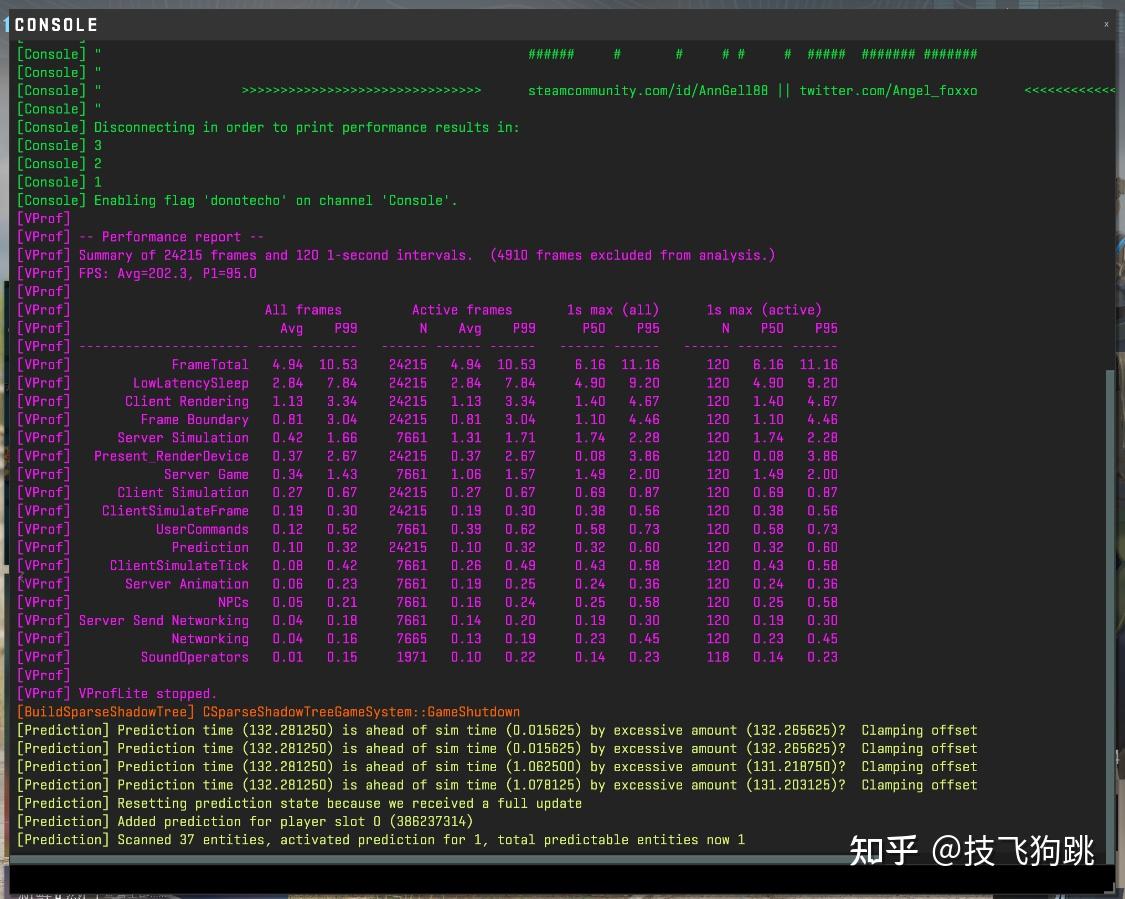Viewport: 1125px width, 899px height.
Task: Click the LowLatencySleep row label
Action: coord(190,383)
